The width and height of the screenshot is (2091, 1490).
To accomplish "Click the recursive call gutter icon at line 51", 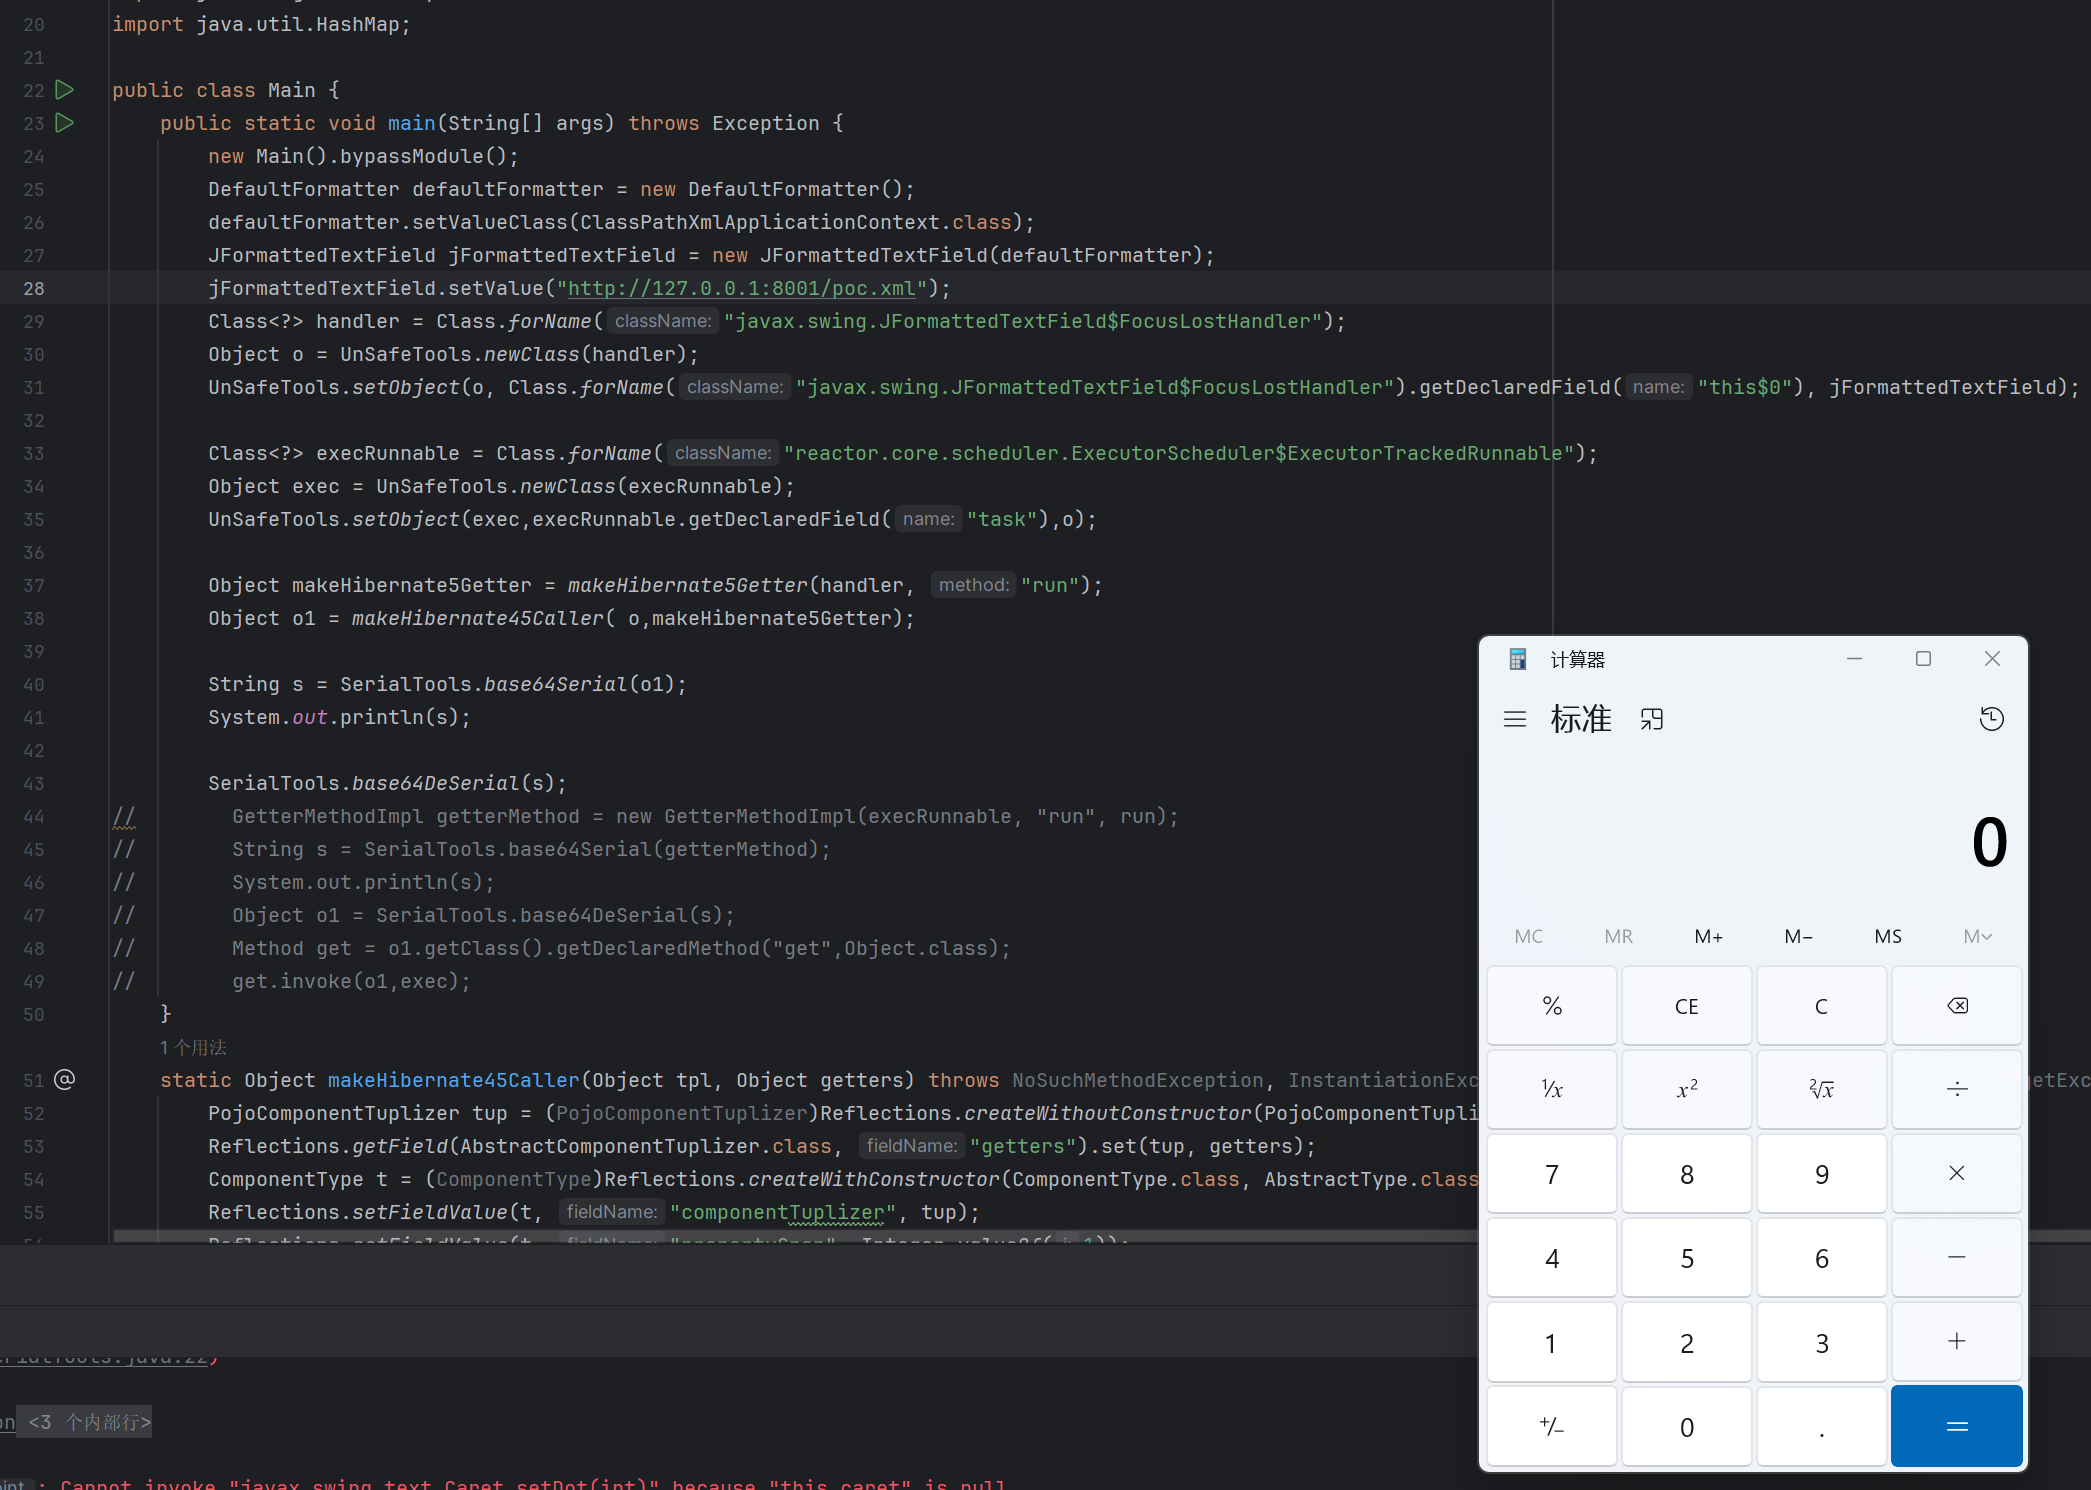I will (65, 1080).
